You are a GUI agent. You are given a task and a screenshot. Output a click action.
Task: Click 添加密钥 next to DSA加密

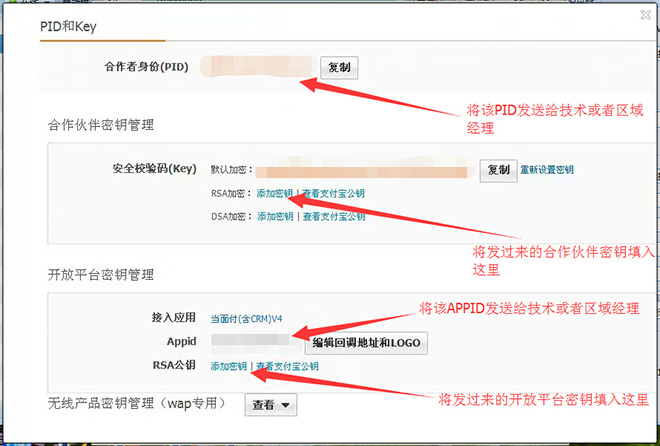click(275, 216)
